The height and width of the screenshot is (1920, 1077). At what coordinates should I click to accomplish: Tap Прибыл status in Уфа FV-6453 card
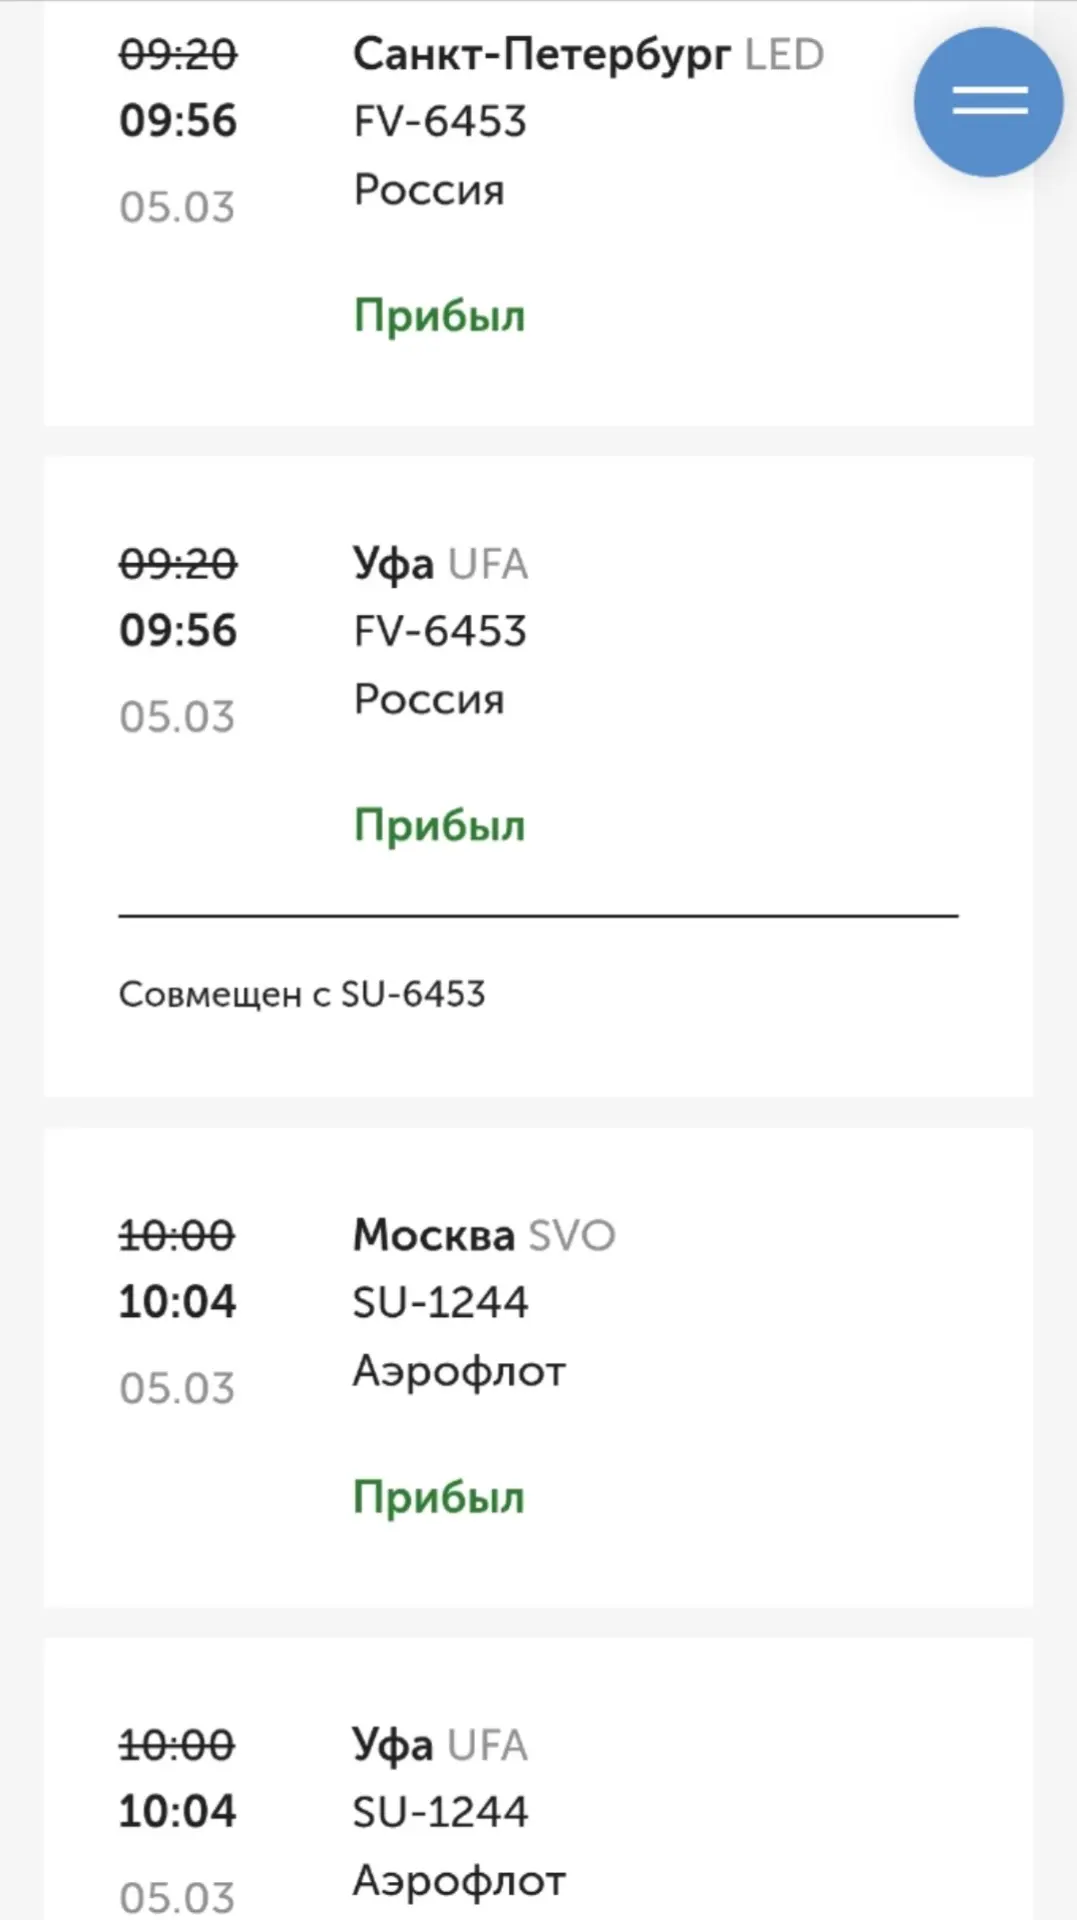coord(439,826)
